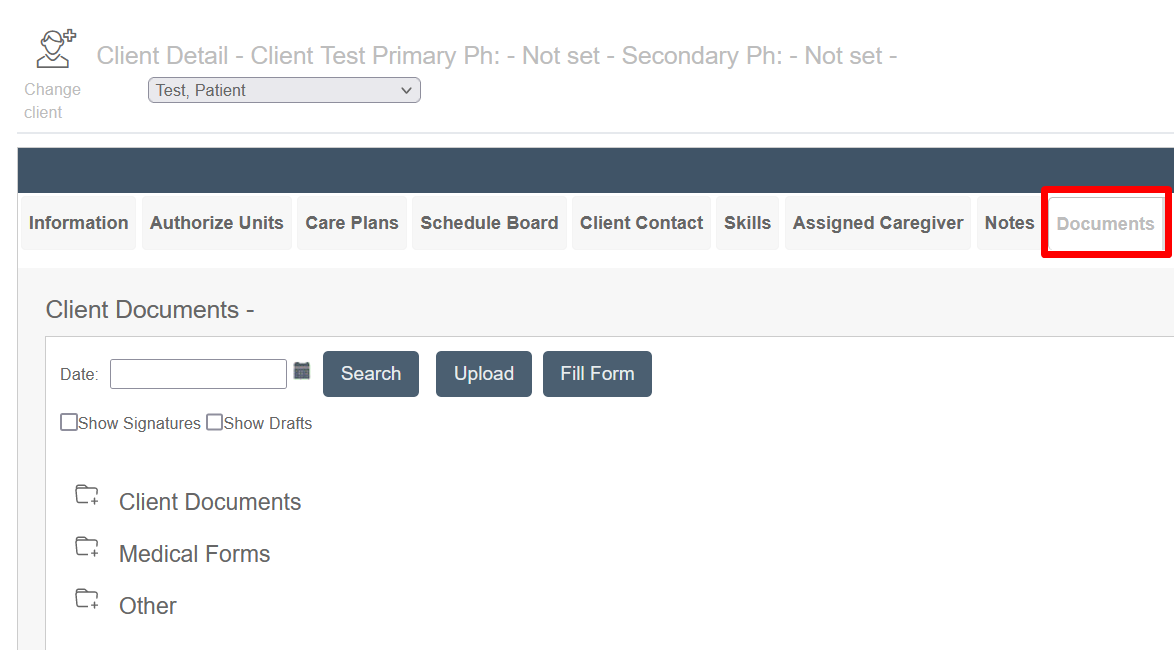Select the Client Documents tree item

[210, 502]
